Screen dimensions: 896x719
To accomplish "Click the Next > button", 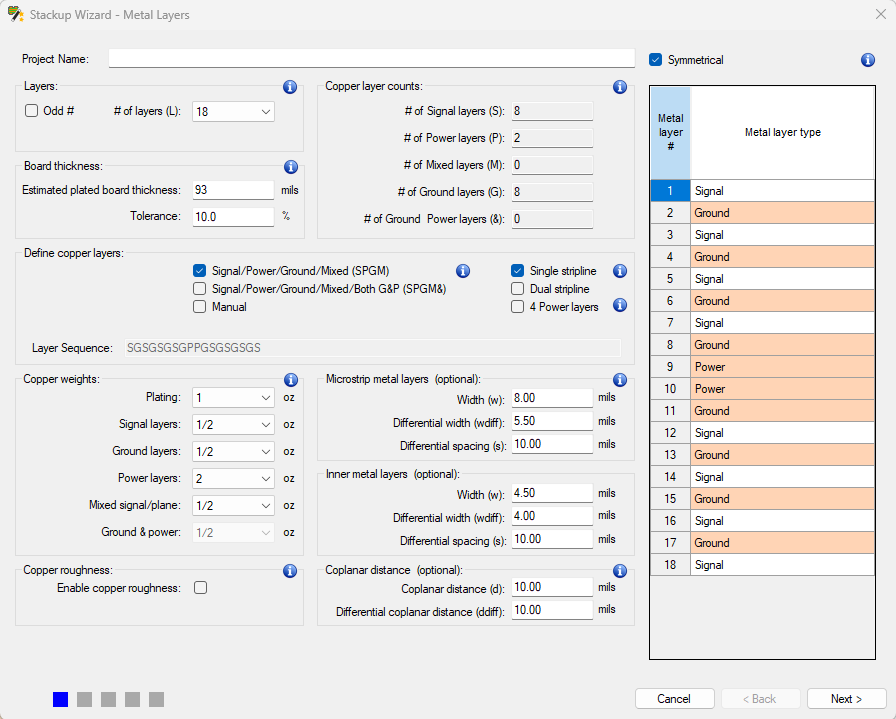I will tap(846, 698).
